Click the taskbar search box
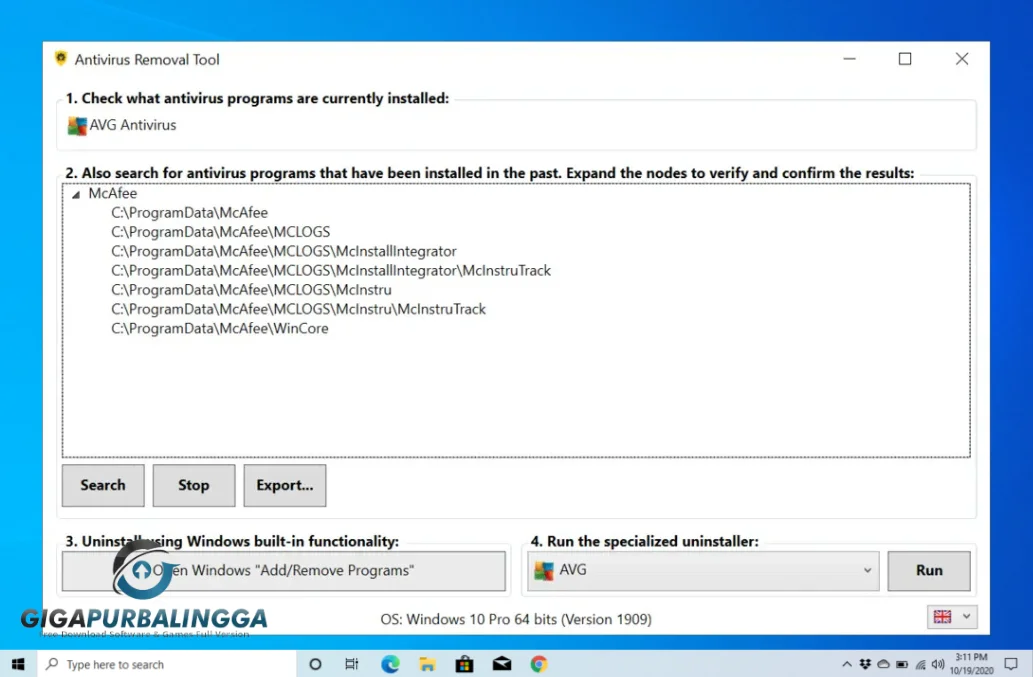 167,664
